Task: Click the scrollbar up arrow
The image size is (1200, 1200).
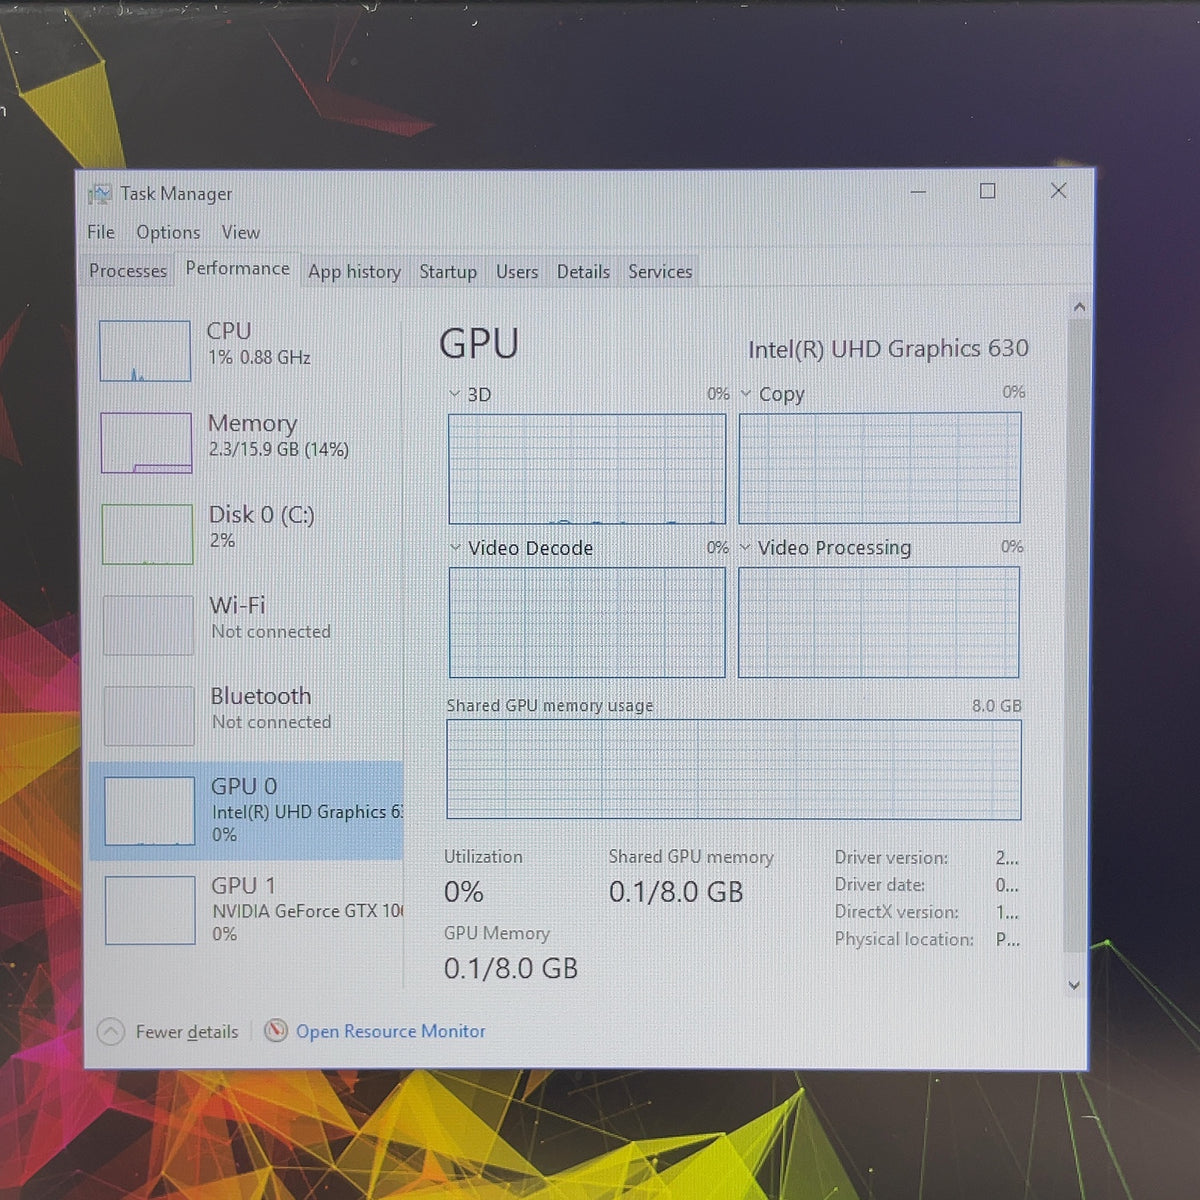Action: pos(1078,307)
